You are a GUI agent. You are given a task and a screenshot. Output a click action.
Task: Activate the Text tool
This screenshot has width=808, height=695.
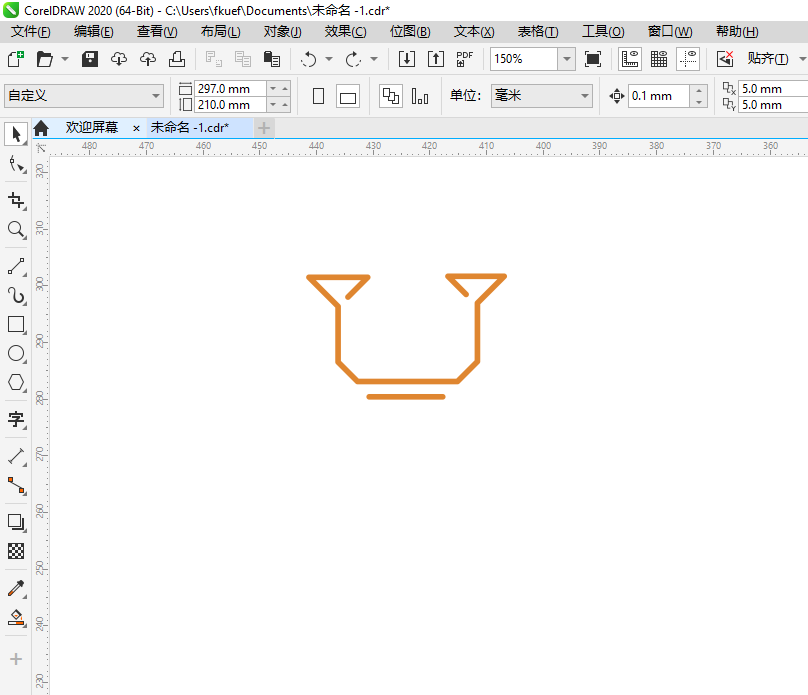click(x=16, y=419)
